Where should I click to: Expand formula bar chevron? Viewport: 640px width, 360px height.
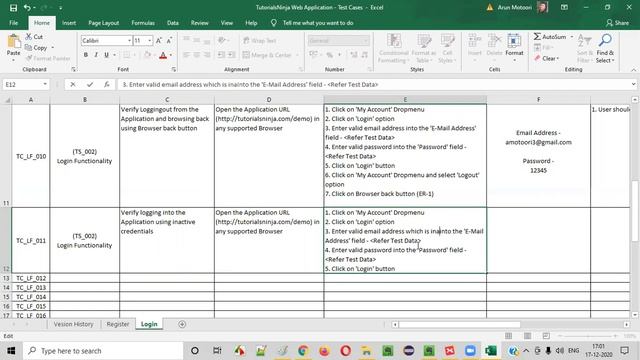633,84
